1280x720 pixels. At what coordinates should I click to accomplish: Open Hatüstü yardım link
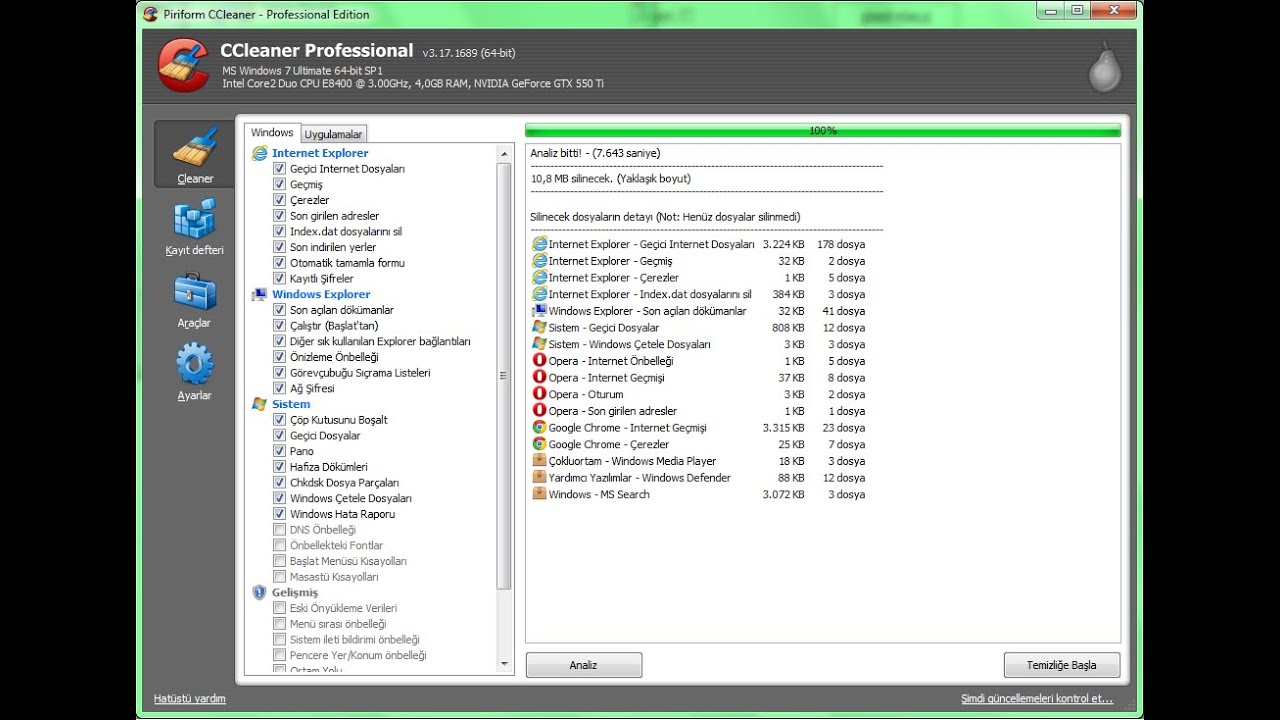pos(190,698)
